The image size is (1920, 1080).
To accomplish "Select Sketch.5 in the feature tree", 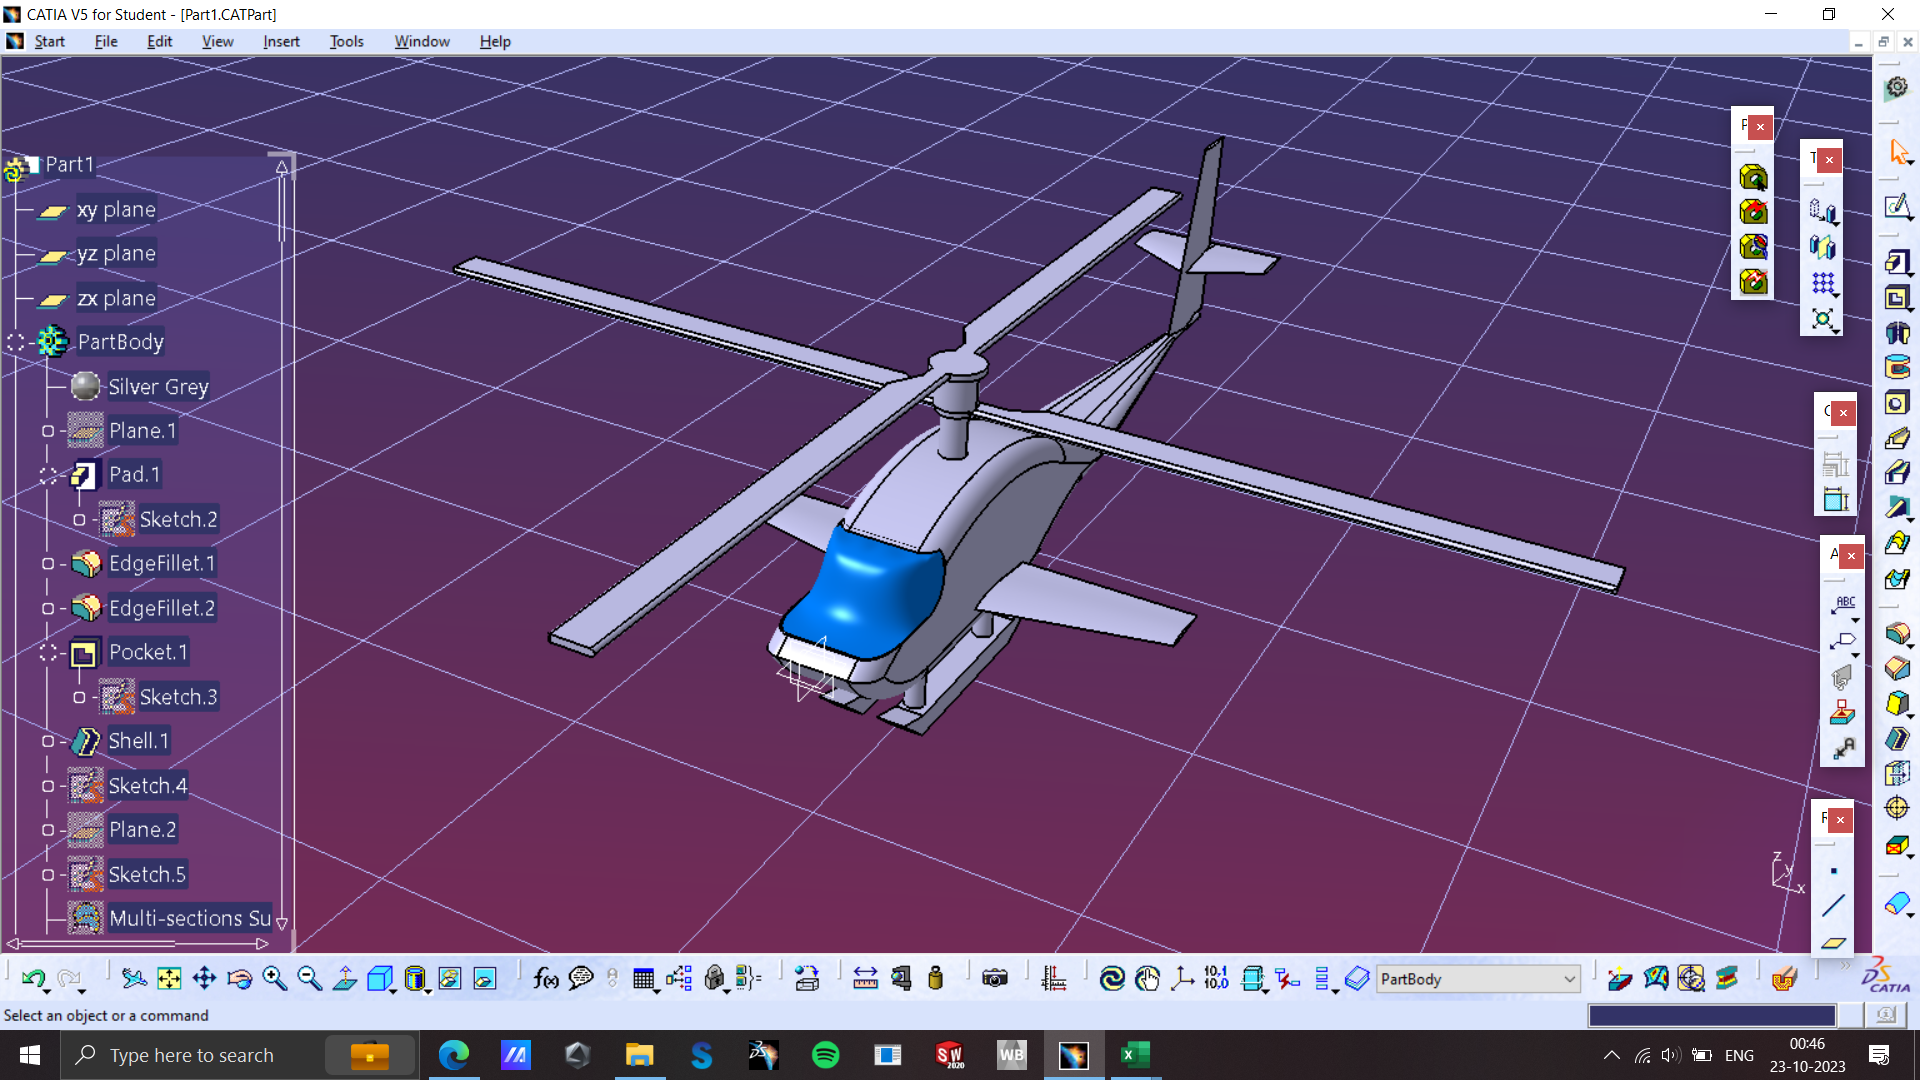I will coord(146,873).
